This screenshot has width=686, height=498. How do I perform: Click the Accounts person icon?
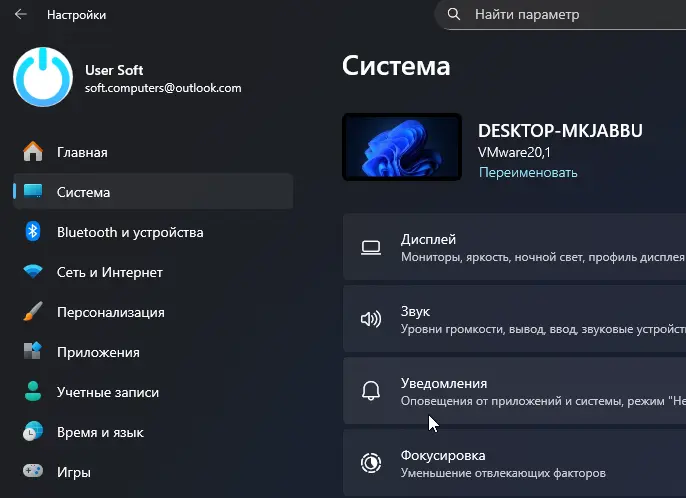[x=33, y=392]
